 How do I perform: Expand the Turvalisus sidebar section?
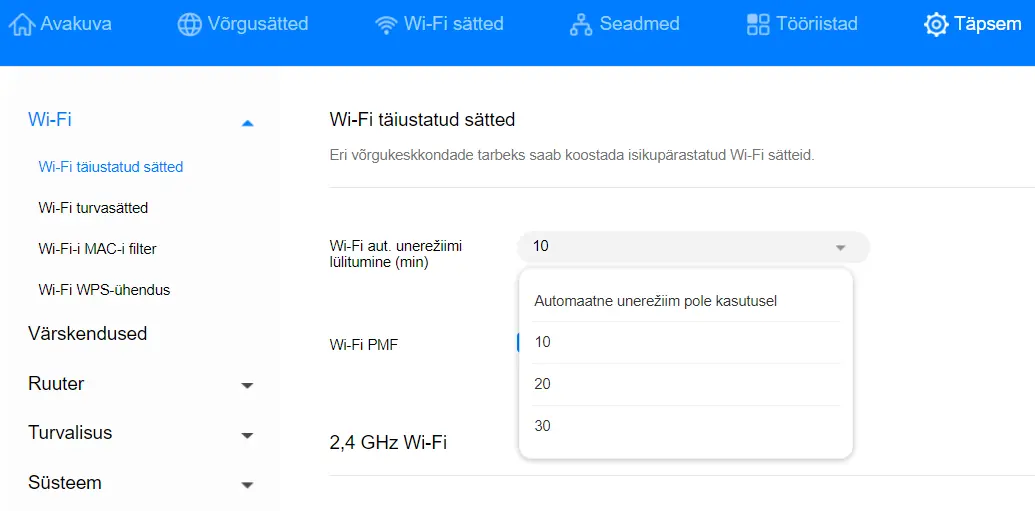coord(248,435)
